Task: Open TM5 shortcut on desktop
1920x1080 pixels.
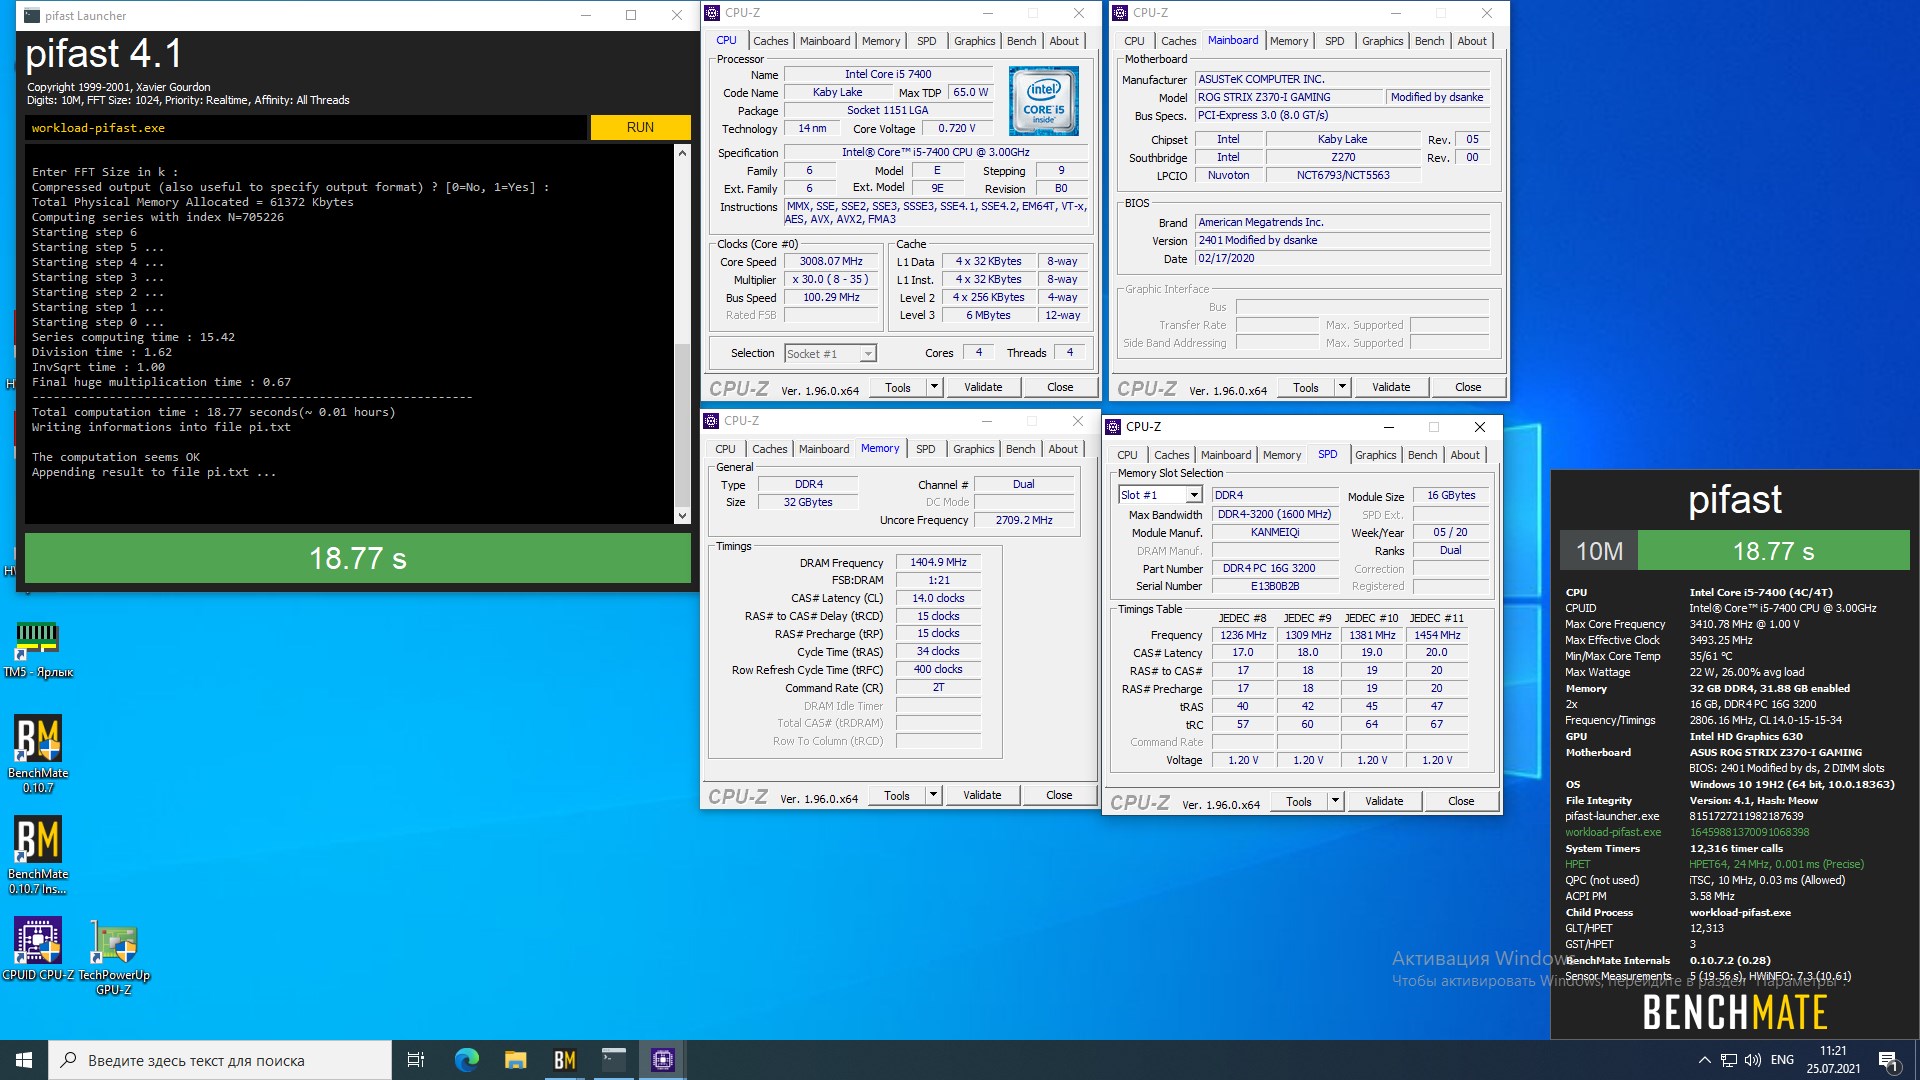Action: click(x=38, y=650)
